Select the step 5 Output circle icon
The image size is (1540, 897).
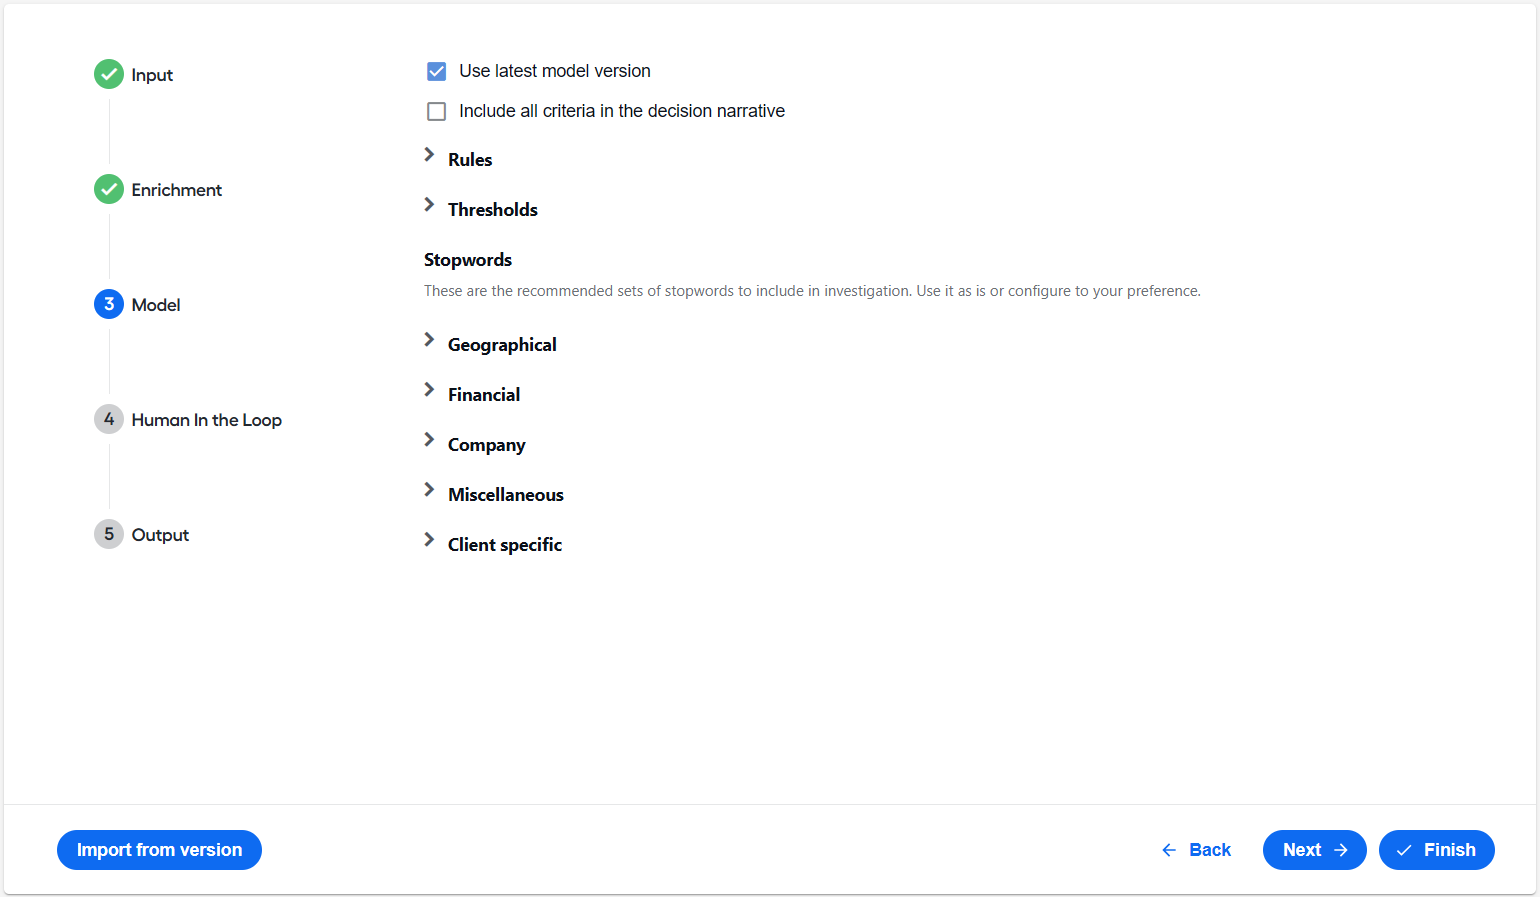pos(109,534)
